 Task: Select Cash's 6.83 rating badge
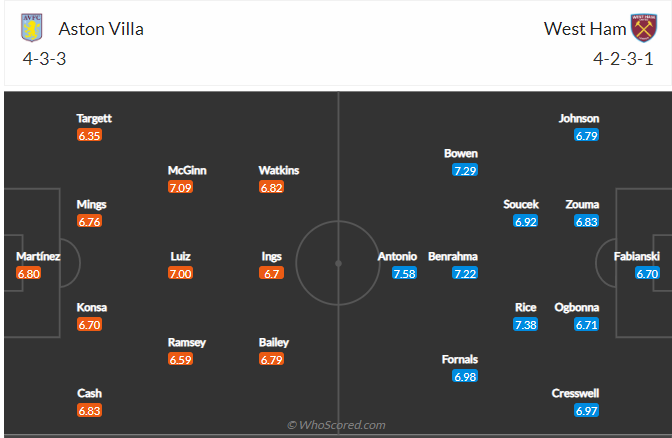pos(90,411)
